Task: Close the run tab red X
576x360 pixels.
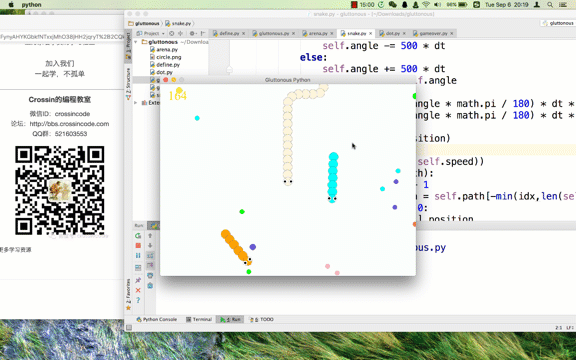Action: point(138,290)
